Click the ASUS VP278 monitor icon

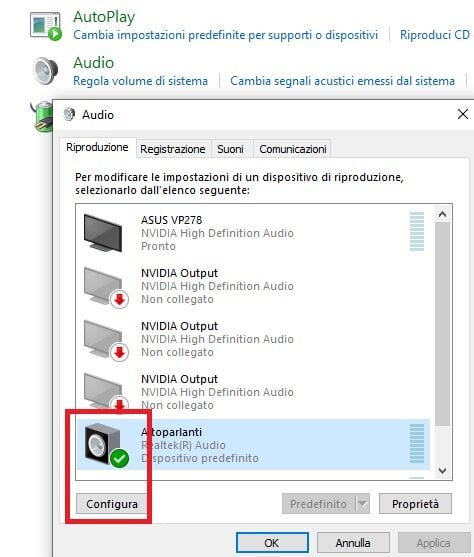[103, 233]
